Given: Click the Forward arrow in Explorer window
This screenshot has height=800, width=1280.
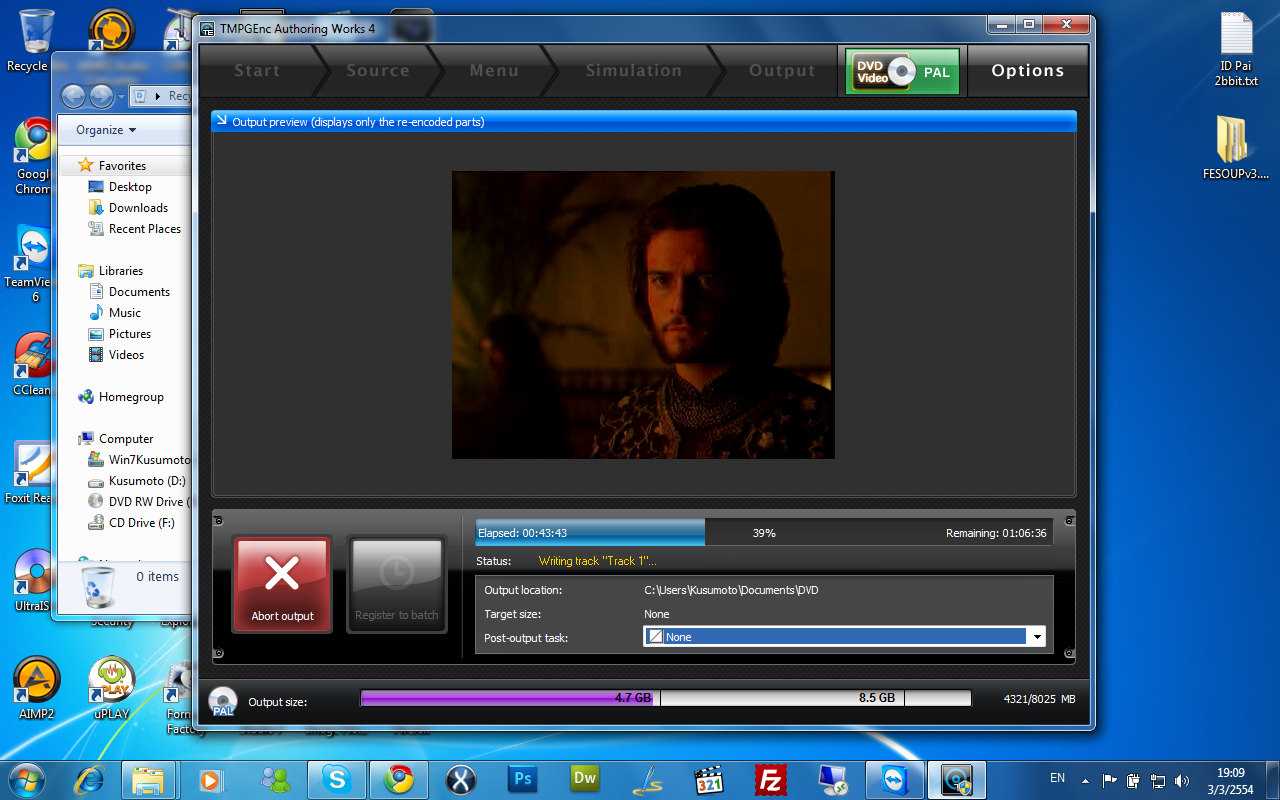Looking at the screenshot, I should 101,96.
